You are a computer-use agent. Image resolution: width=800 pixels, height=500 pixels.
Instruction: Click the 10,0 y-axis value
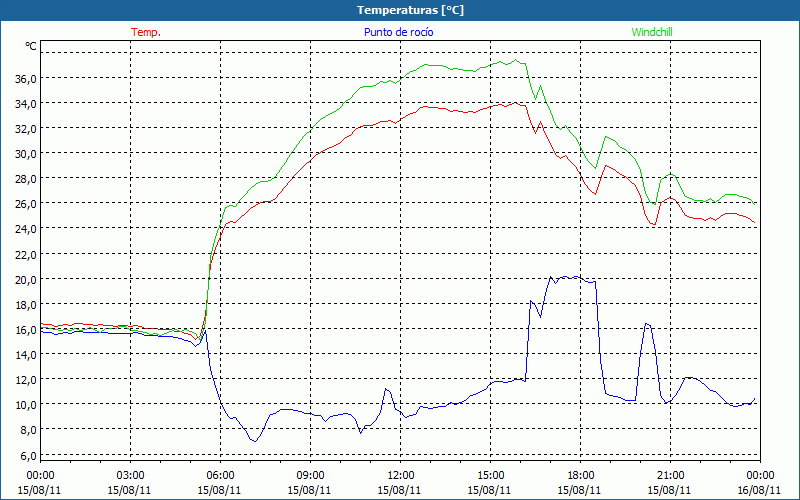pyautogui.click(x=26, y=405)
